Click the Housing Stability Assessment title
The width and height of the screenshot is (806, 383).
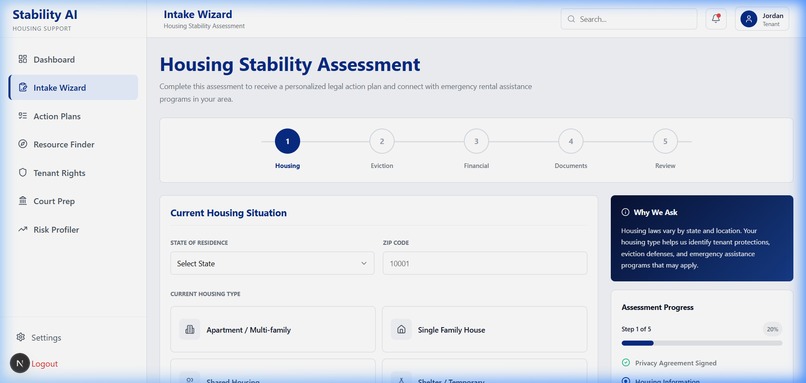tap(290, 65)
